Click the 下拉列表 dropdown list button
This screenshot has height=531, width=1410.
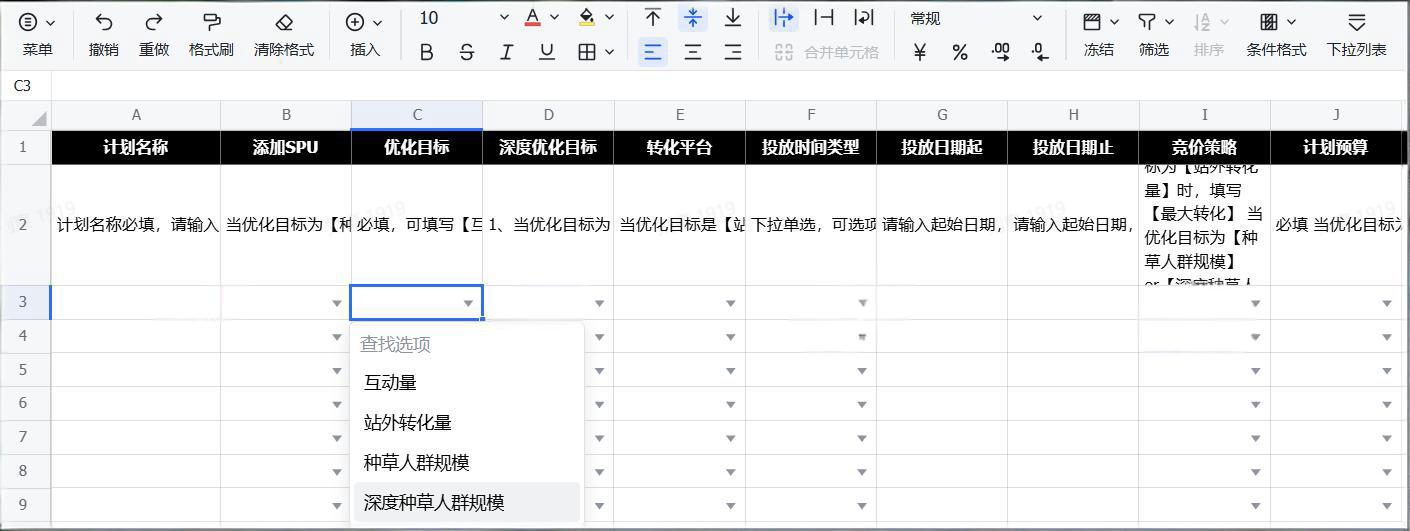point(1356,33)
